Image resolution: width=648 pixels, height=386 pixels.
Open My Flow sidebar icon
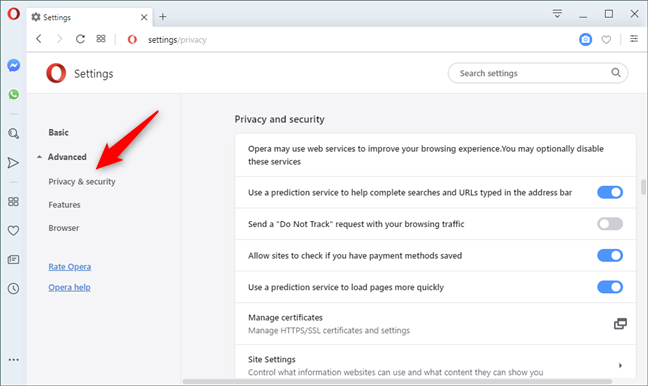point(13,163)
